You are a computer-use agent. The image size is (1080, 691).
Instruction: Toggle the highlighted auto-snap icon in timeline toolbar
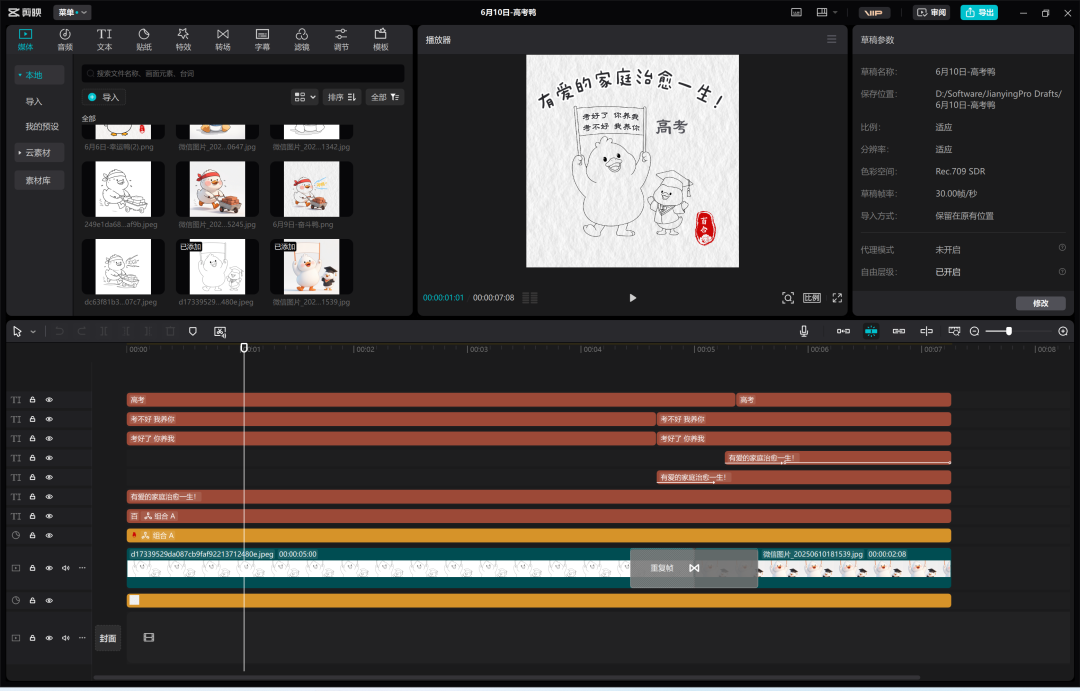(871, 331)
